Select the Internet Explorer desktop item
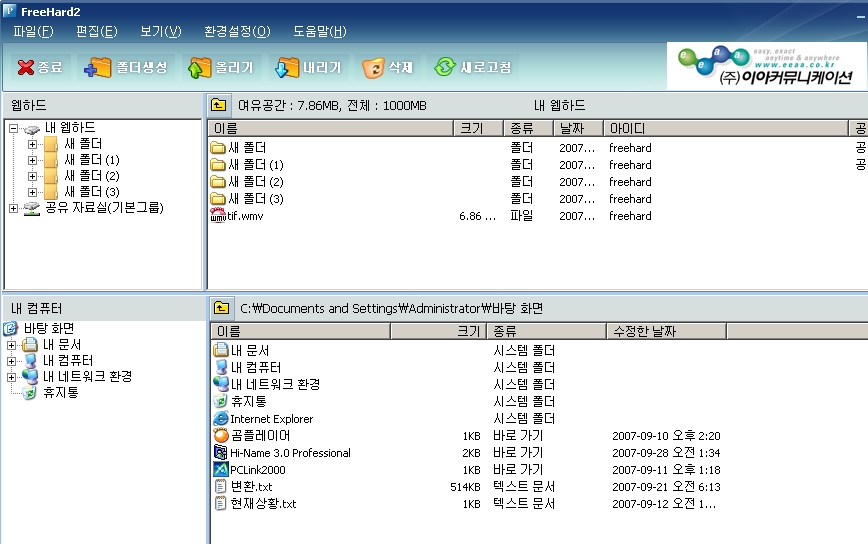This screenshot has width=868, height=544. [271, 419]
